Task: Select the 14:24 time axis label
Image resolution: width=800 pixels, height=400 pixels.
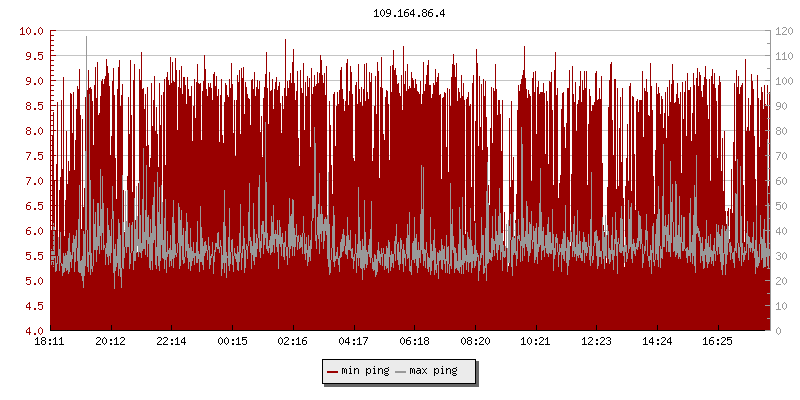Action: coord(657,341)
